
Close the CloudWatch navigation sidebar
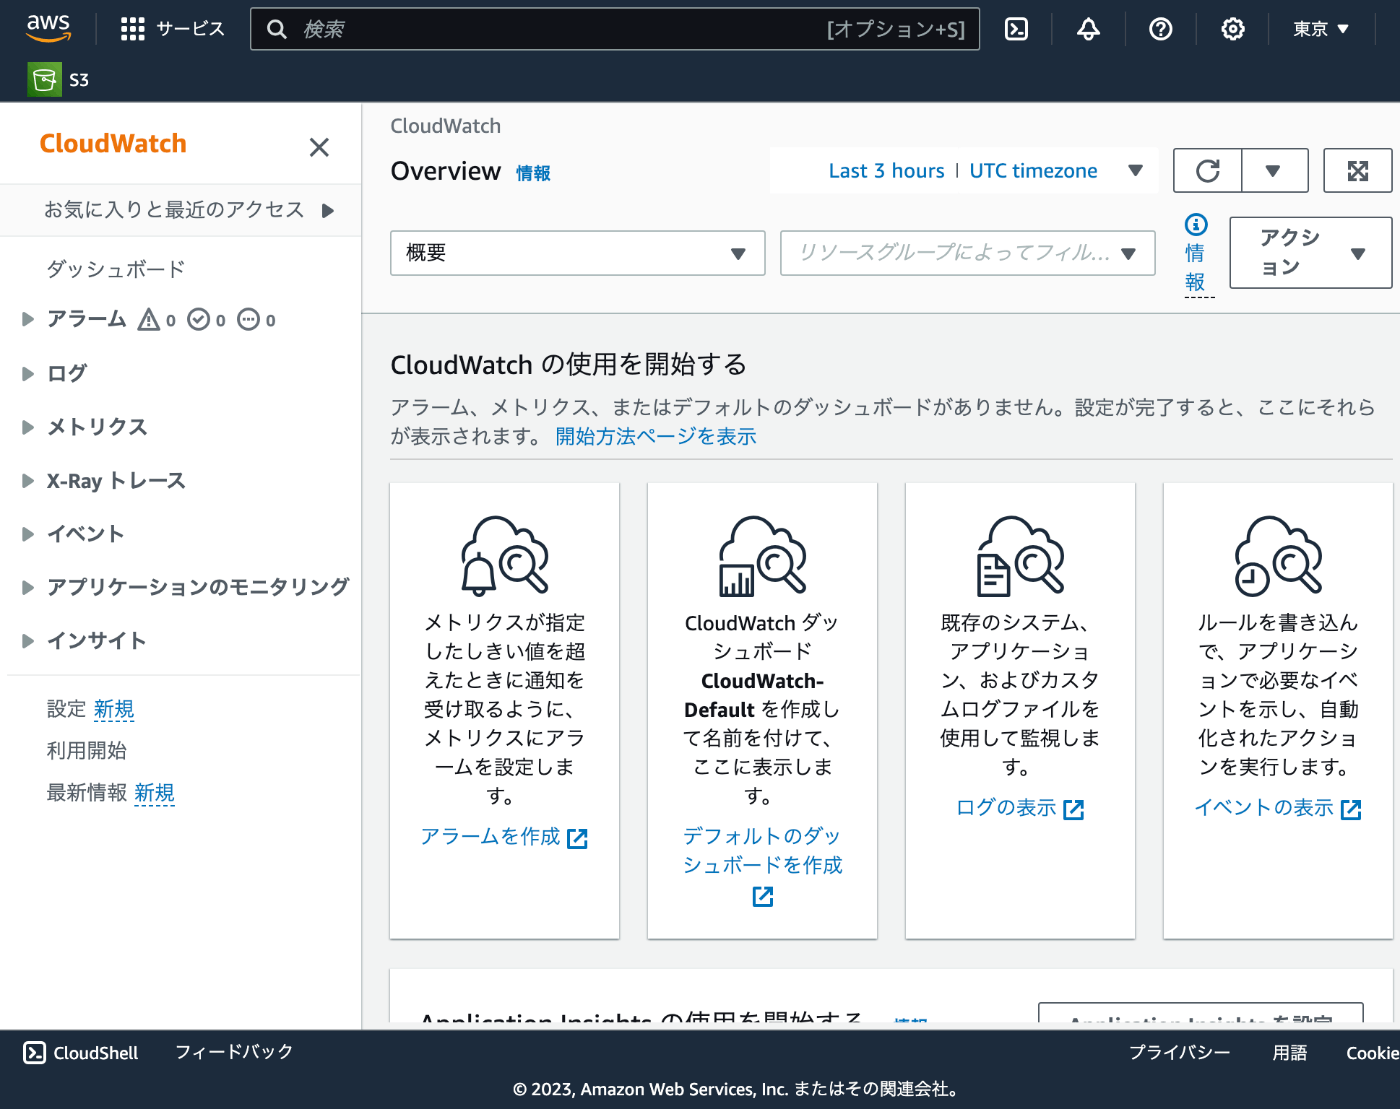tap(319, 147)
